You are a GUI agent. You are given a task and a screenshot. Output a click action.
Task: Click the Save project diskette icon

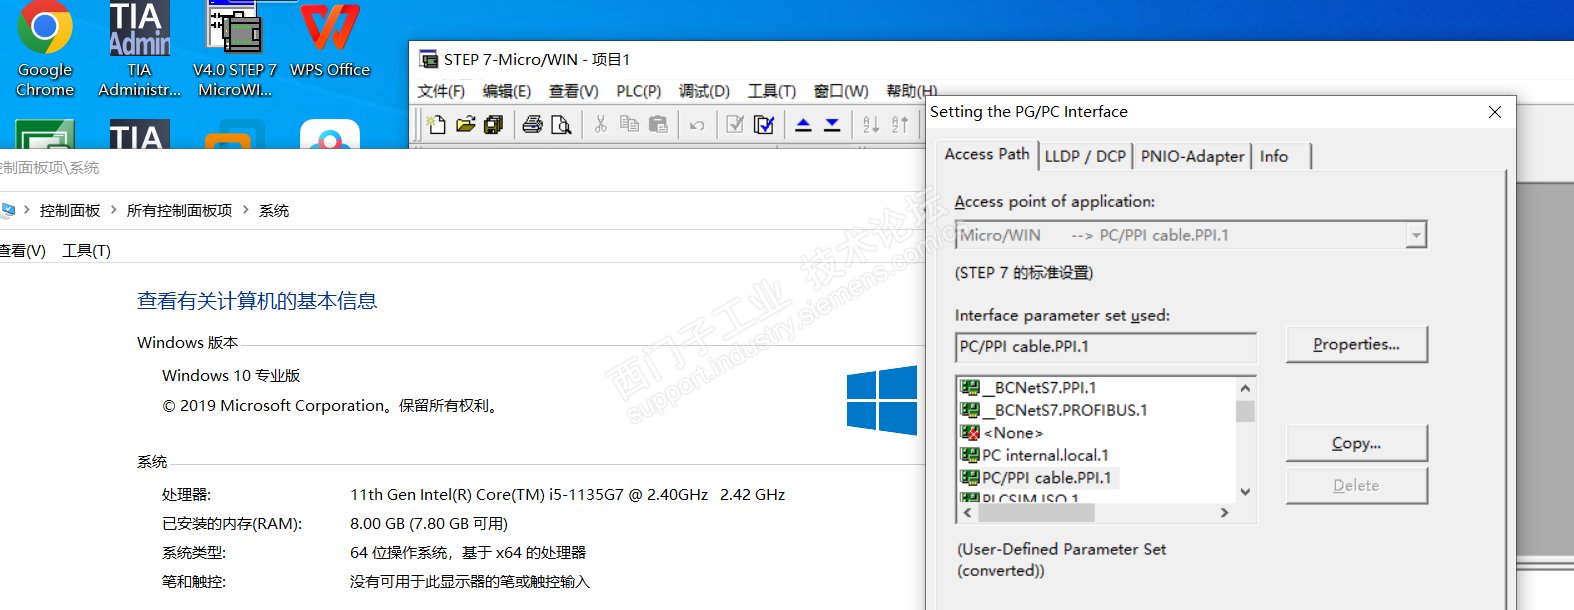[x=493, y=124]
